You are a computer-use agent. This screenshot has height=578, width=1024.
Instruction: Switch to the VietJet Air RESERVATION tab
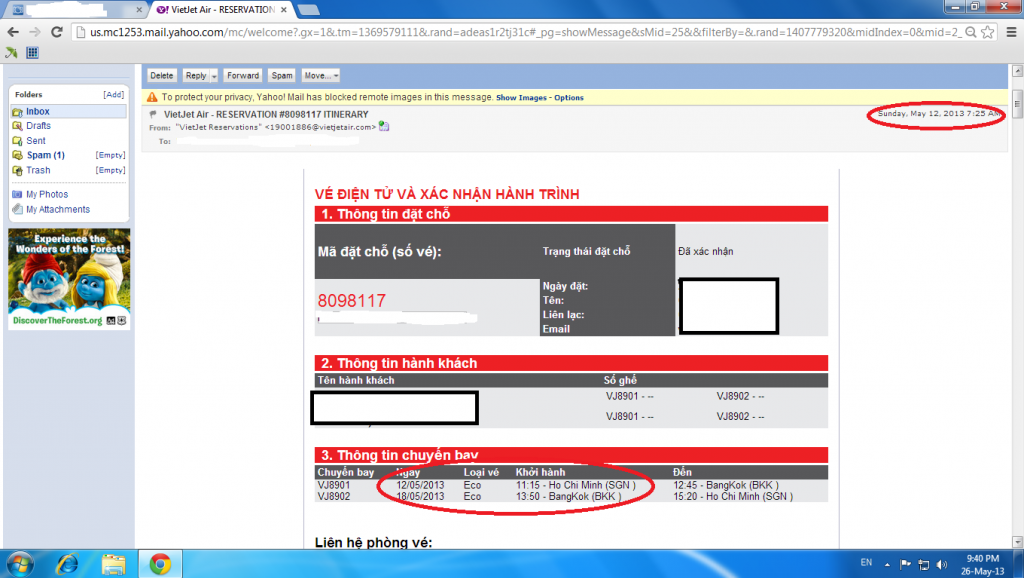click(x=223, y=10)
